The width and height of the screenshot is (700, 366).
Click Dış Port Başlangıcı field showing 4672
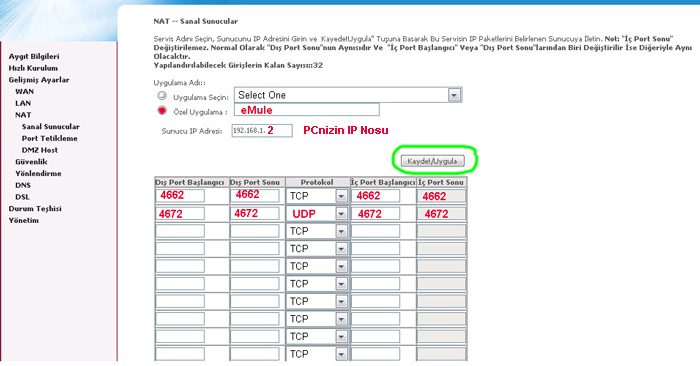[180, 213]
